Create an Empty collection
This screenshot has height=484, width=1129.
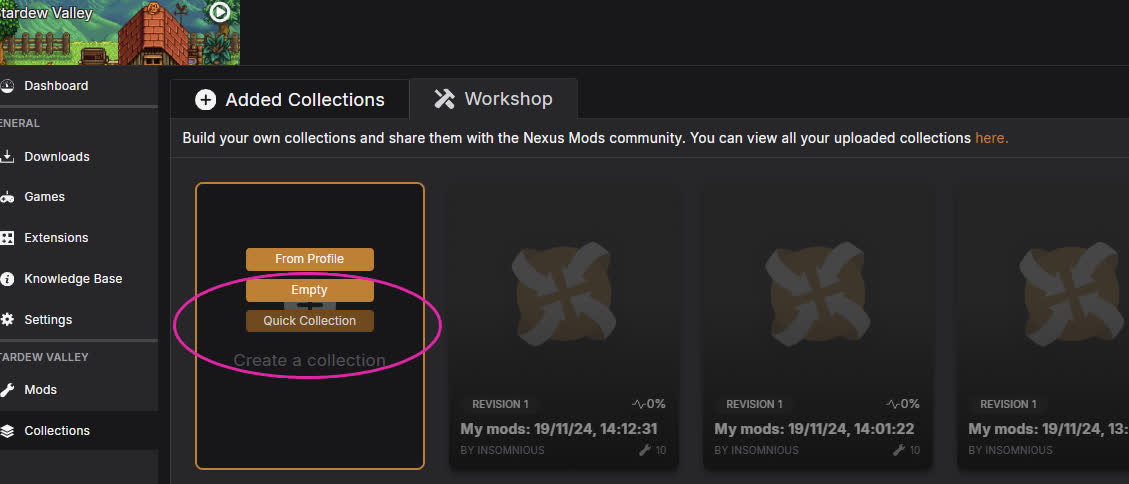(310, 290)
